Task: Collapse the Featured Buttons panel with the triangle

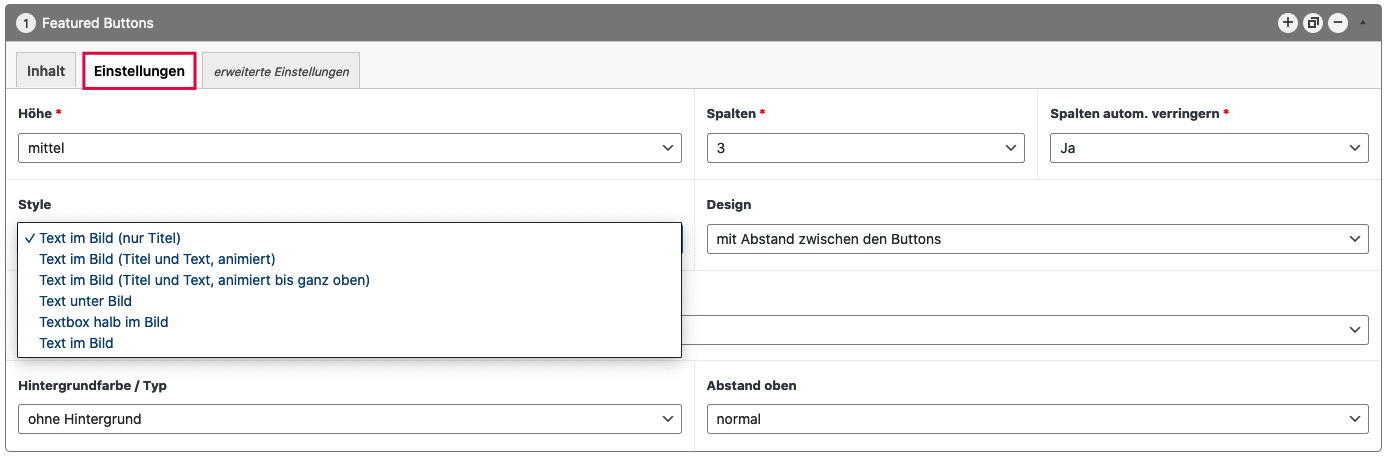Action: tap(1362, 22)
